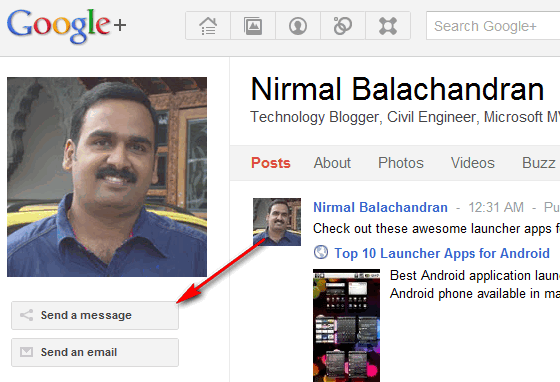Click Nirmal Balachandran post author link
560x382 pixels.
tap(380, 207)
